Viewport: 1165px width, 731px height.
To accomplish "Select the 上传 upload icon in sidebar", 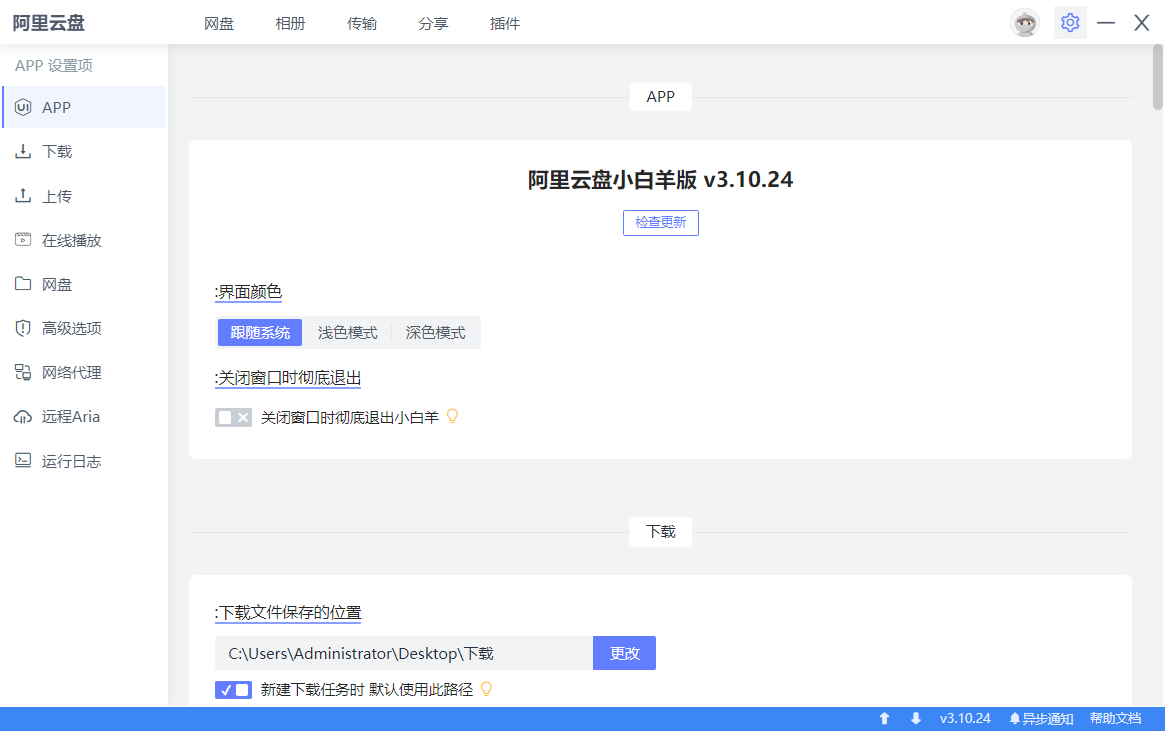I will tap(23, 196).
